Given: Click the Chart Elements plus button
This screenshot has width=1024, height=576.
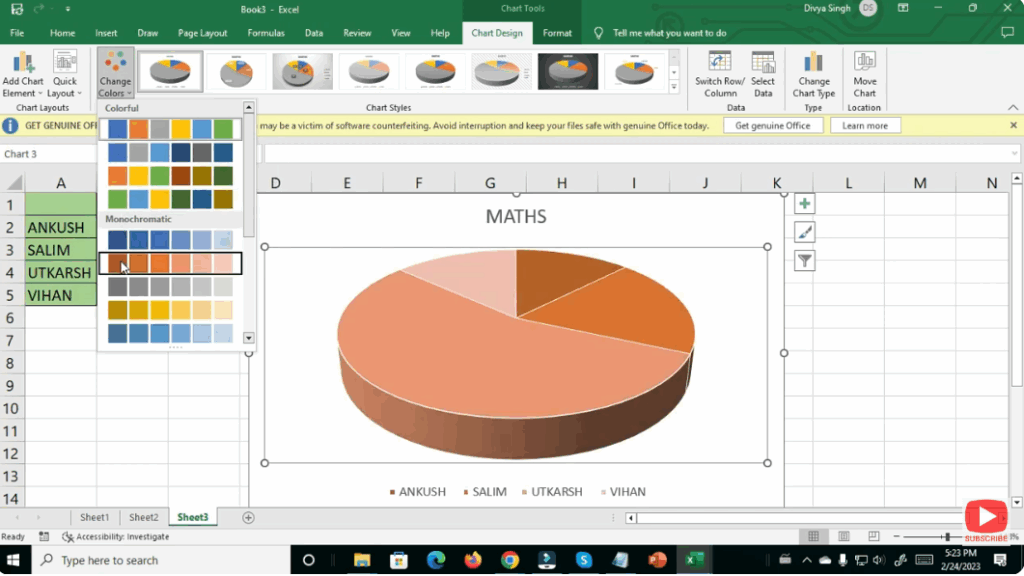Looking at the screenshot, I should pos(804,204).
